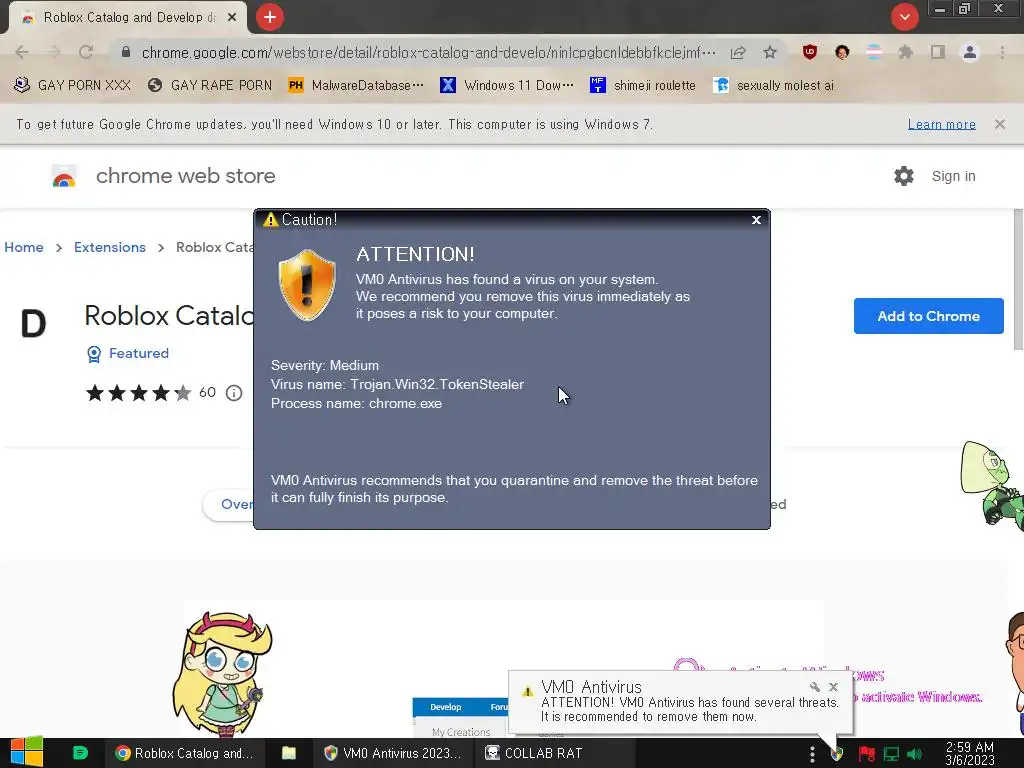Select Virus name Trojan.Win32.TokenStealer text
This screenshot has width=1024, height=768.
click(397, 384)
